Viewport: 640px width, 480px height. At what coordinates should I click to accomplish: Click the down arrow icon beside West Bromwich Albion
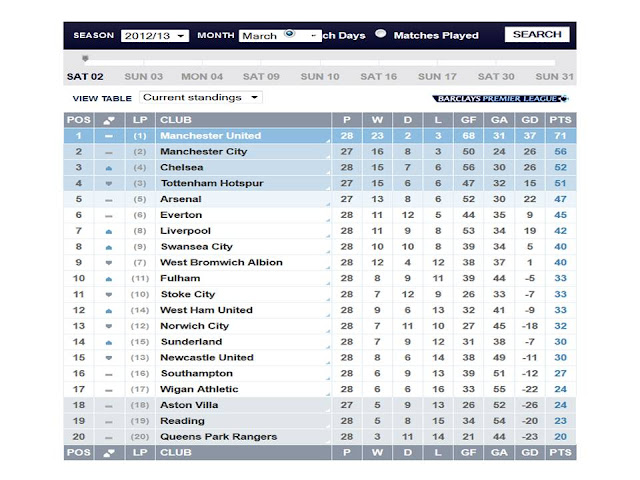click(x=108, y=263)
